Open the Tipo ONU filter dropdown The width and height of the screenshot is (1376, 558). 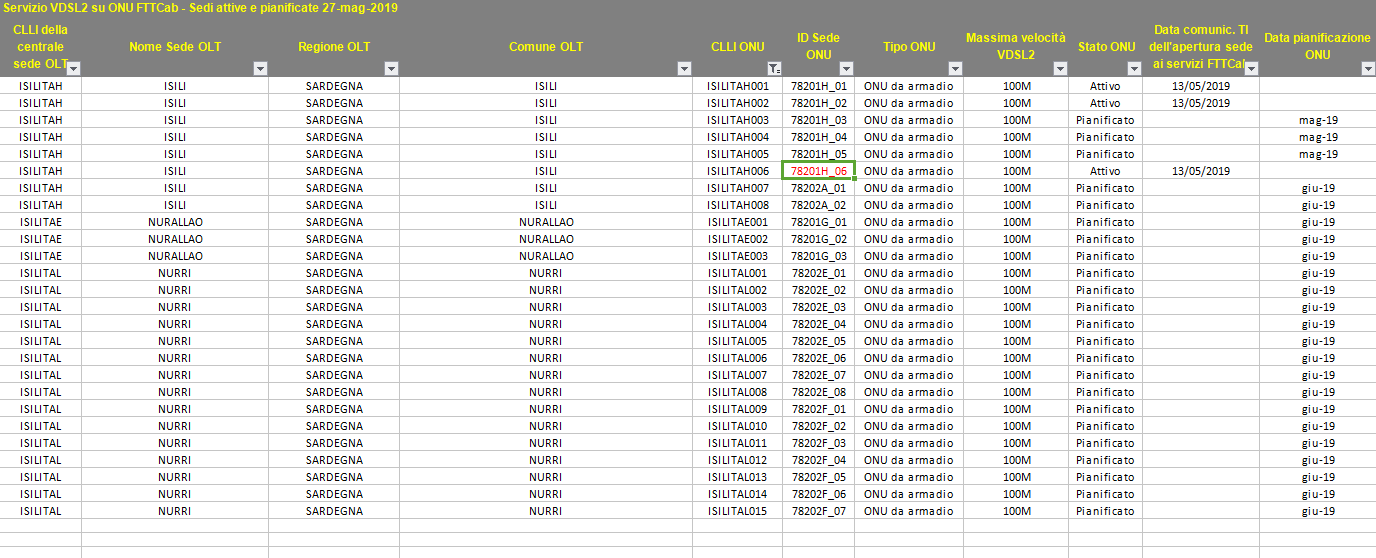pyautogui.click(x=954, y=68)
